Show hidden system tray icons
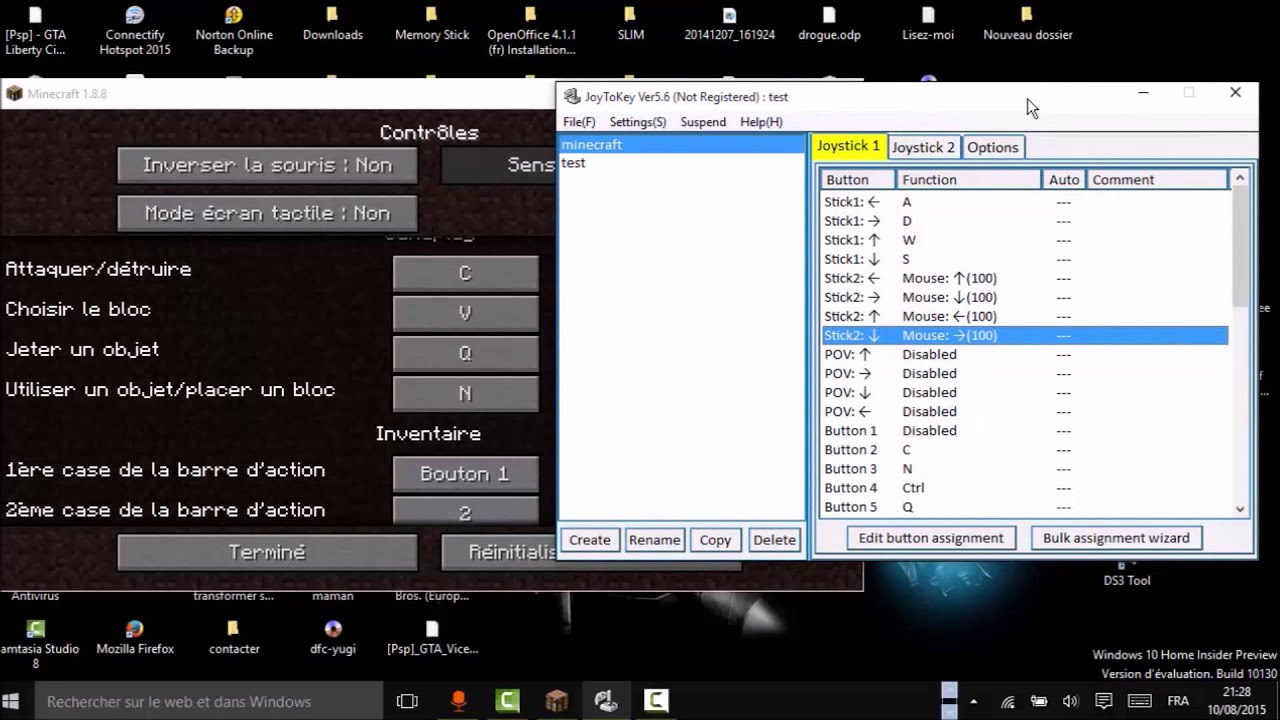 (x=974, y=701)
